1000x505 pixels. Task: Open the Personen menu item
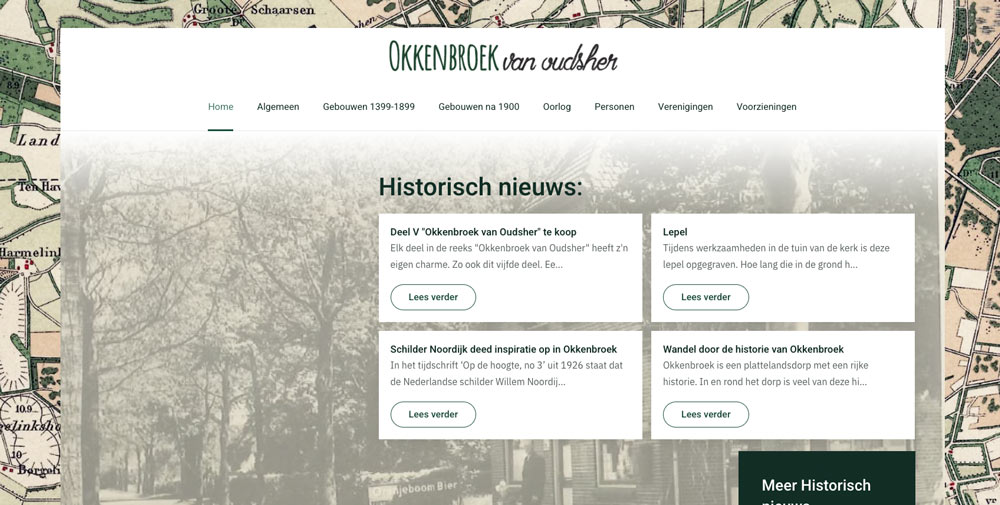tap(614, 107)
